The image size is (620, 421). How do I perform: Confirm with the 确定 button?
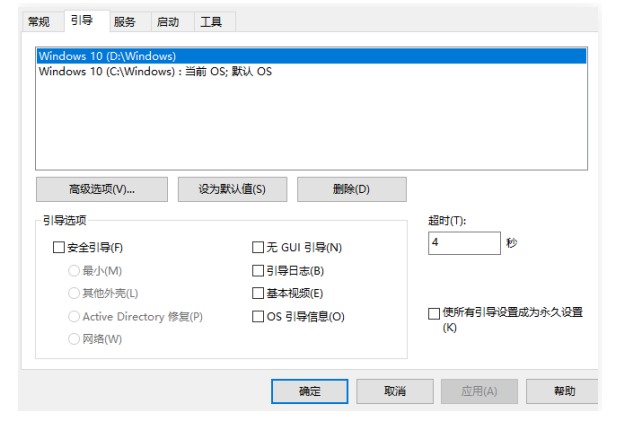coord(310,392)
